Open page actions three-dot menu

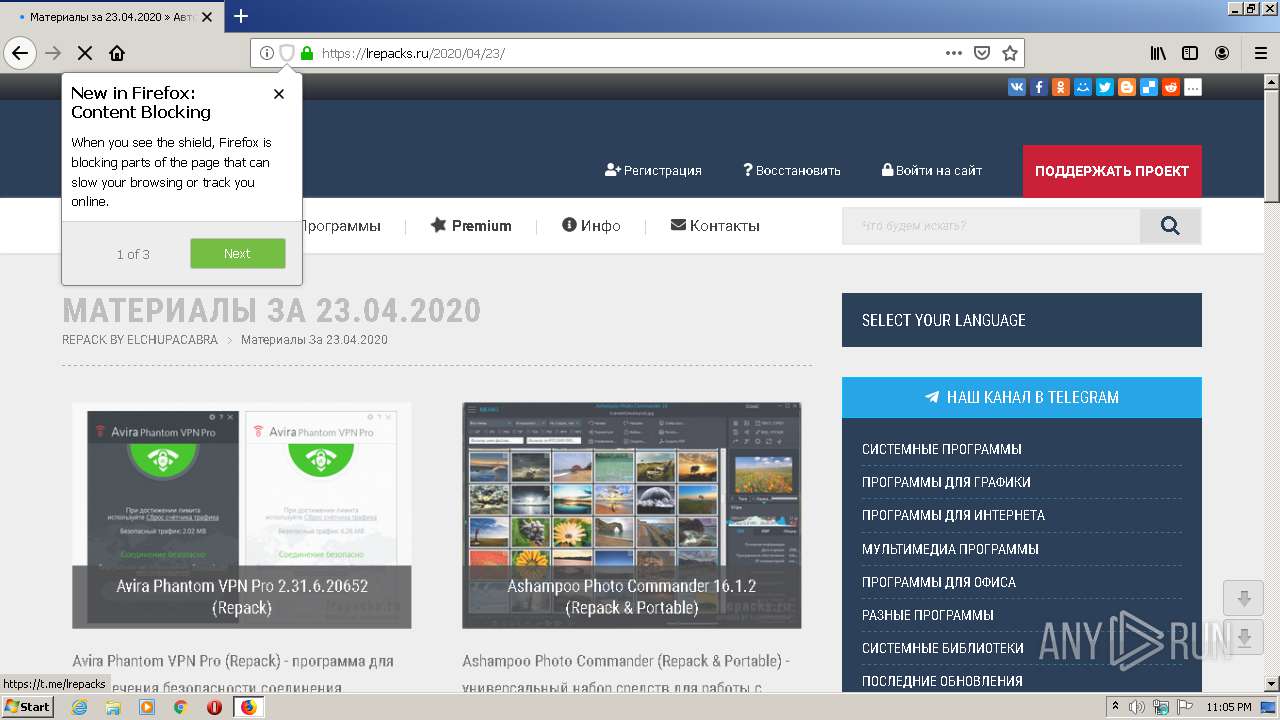(x=954, y=53)
